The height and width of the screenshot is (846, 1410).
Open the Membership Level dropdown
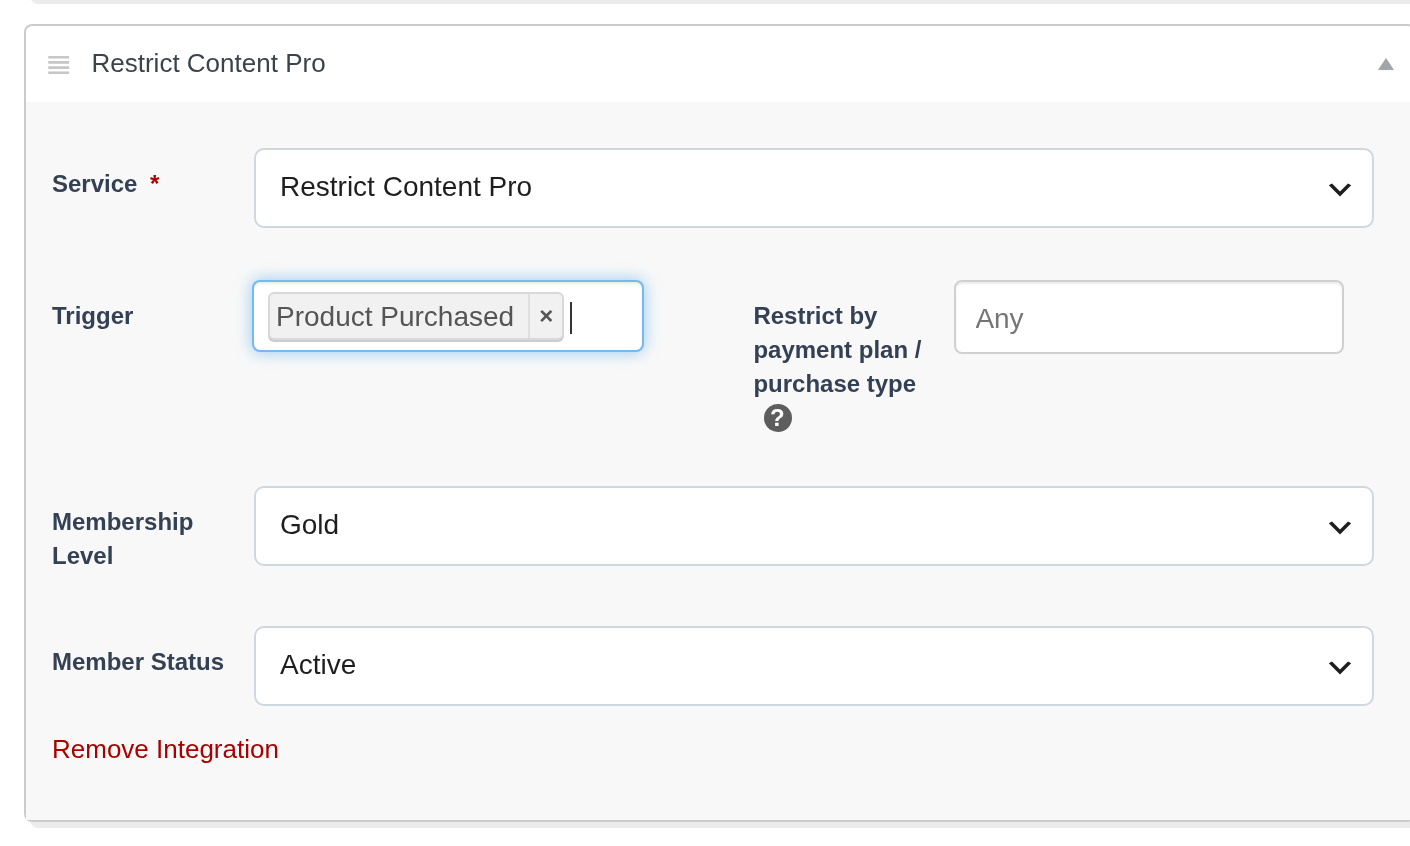pyautogui.click(x=814, y=526)
